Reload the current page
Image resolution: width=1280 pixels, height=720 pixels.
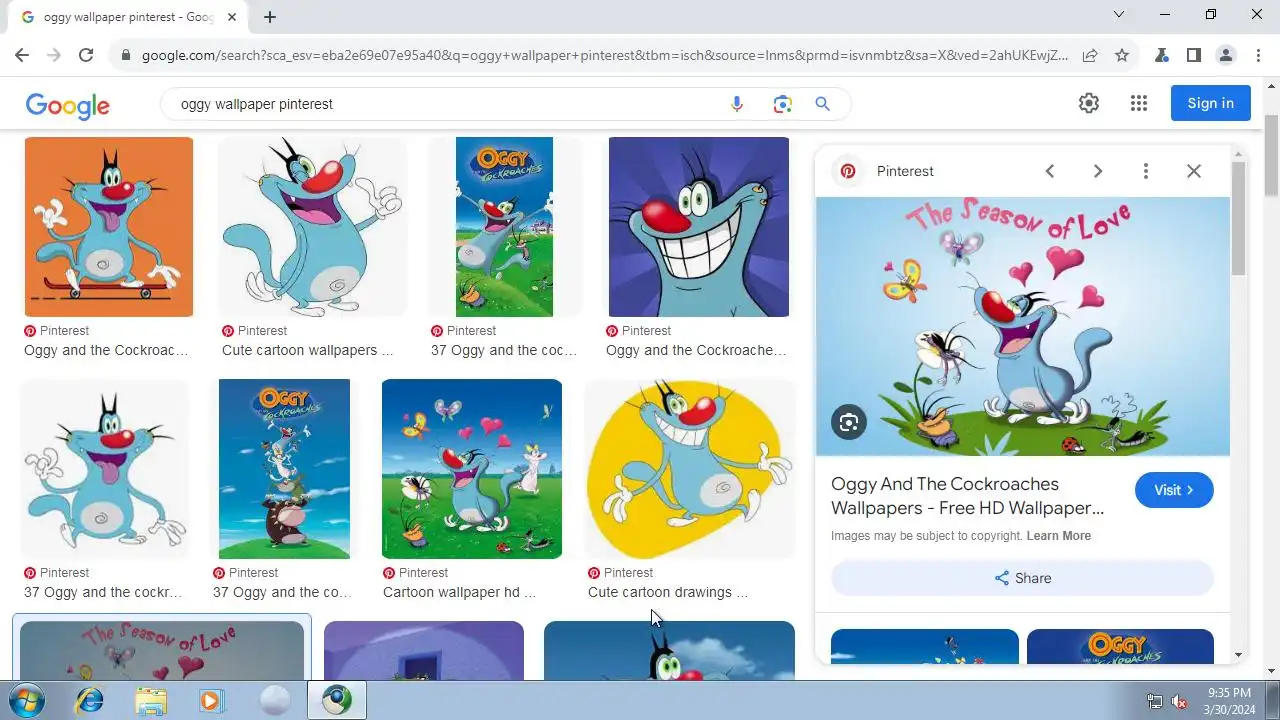tap(86, 55)
